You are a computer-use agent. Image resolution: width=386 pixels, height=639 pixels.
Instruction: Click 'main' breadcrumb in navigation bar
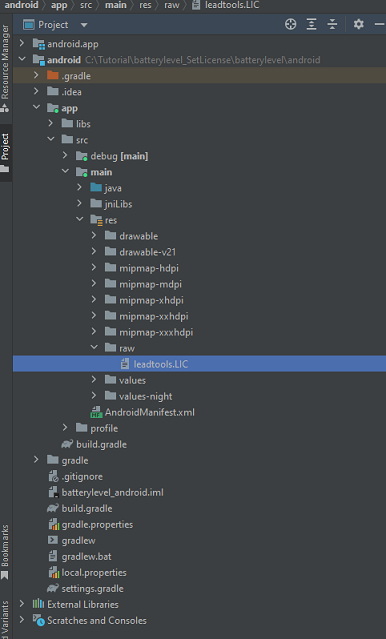tap(116, 5)
